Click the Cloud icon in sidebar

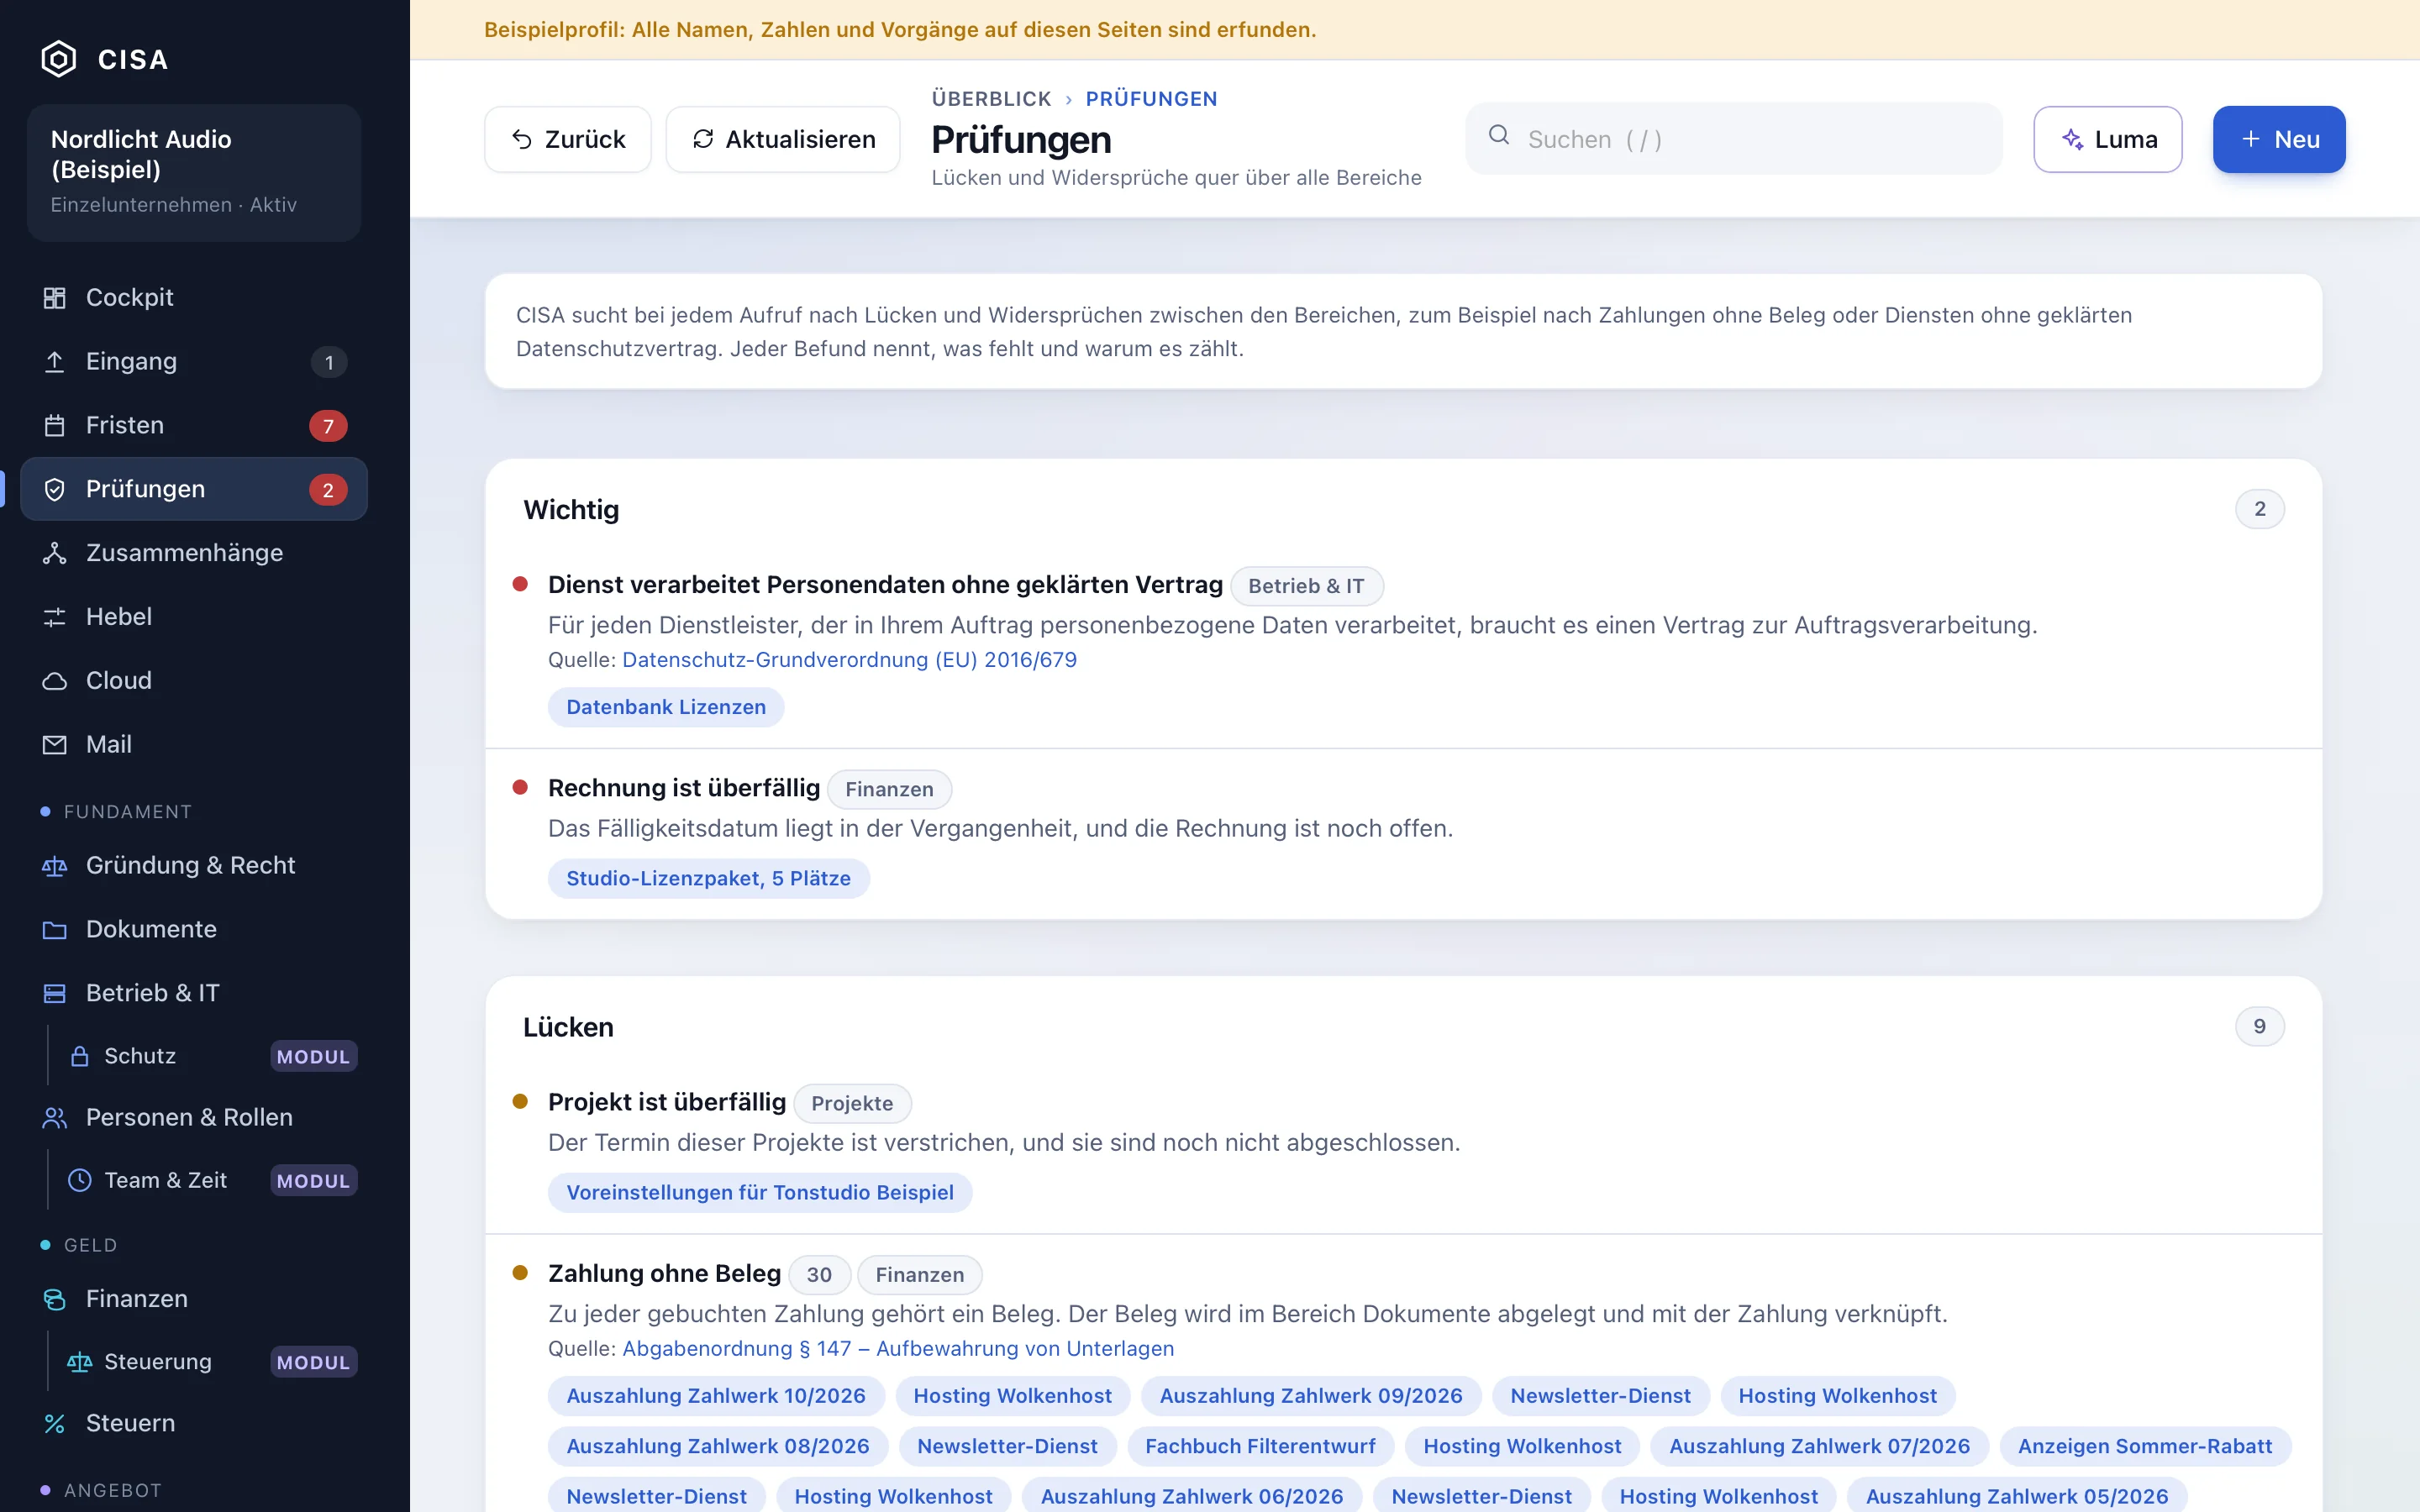coord(55,681)
